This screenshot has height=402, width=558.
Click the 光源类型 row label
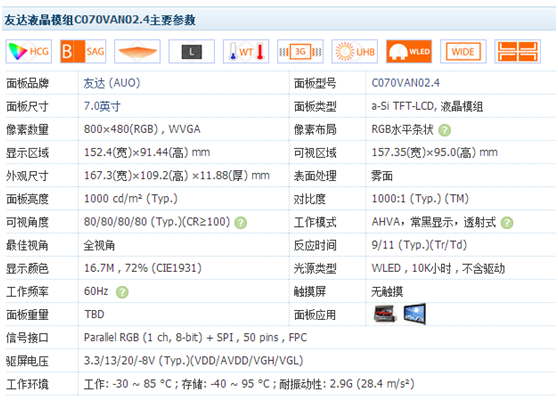click(x=315, y=268)
